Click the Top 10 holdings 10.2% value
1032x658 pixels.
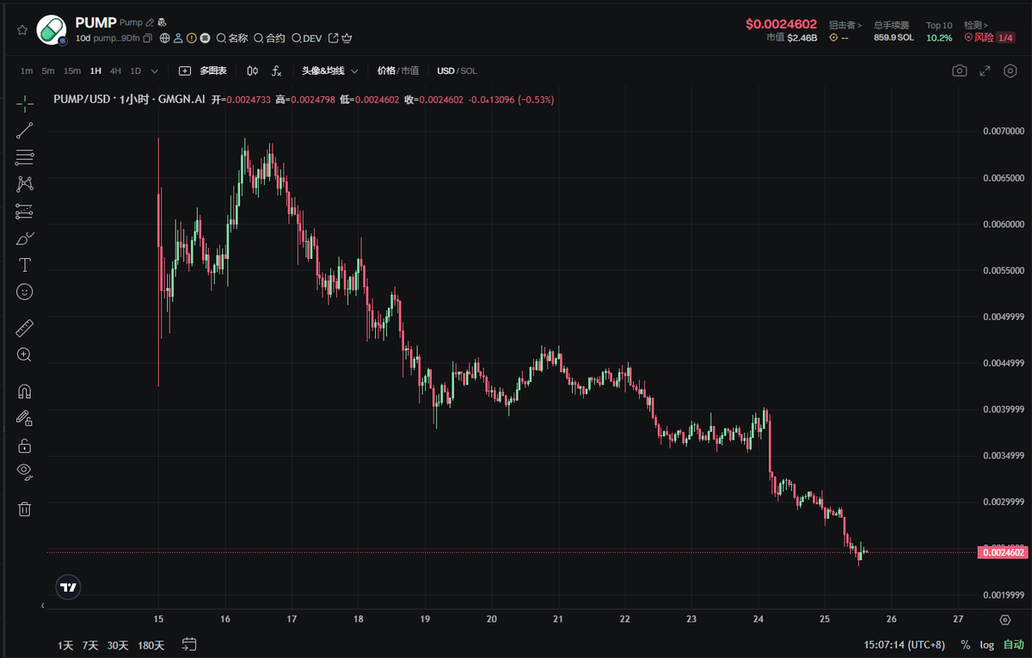point(939,38)
